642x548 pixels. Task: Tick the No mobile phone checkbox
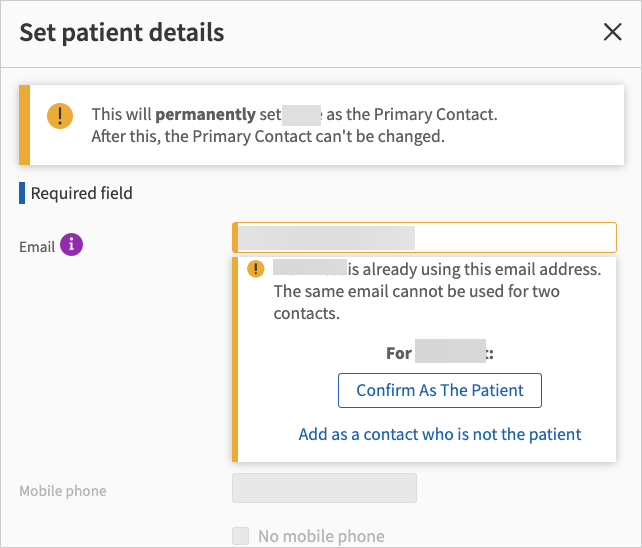pos(240,536)
